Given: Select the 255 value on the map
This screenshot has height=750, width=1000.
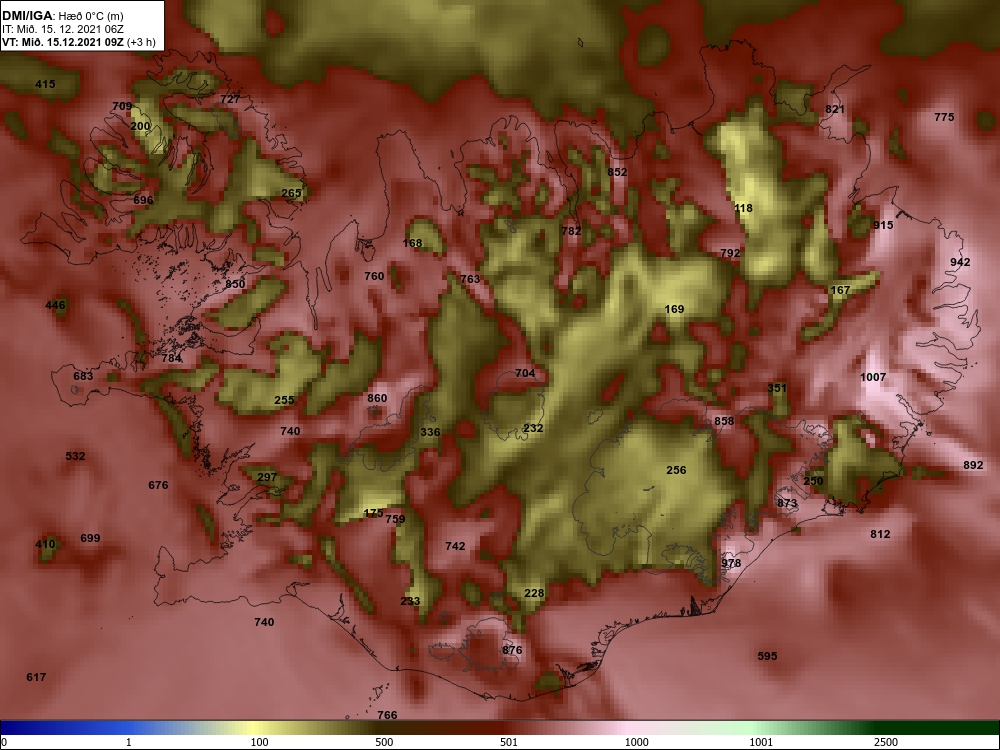Looking at the screenshot, I should (284, 401).
